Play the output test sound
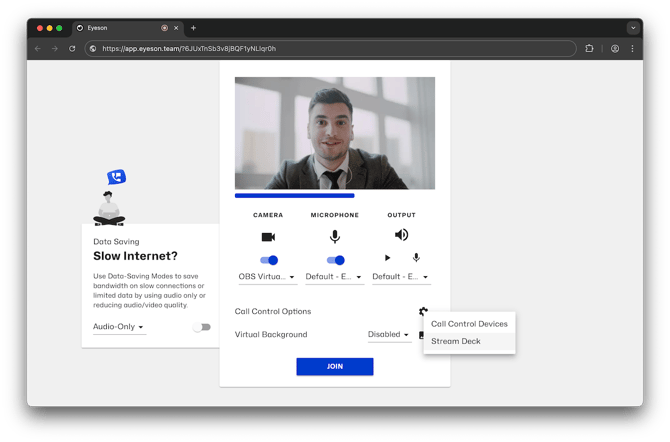Screen dimensions: 670x442 click(x=388, y=258)
